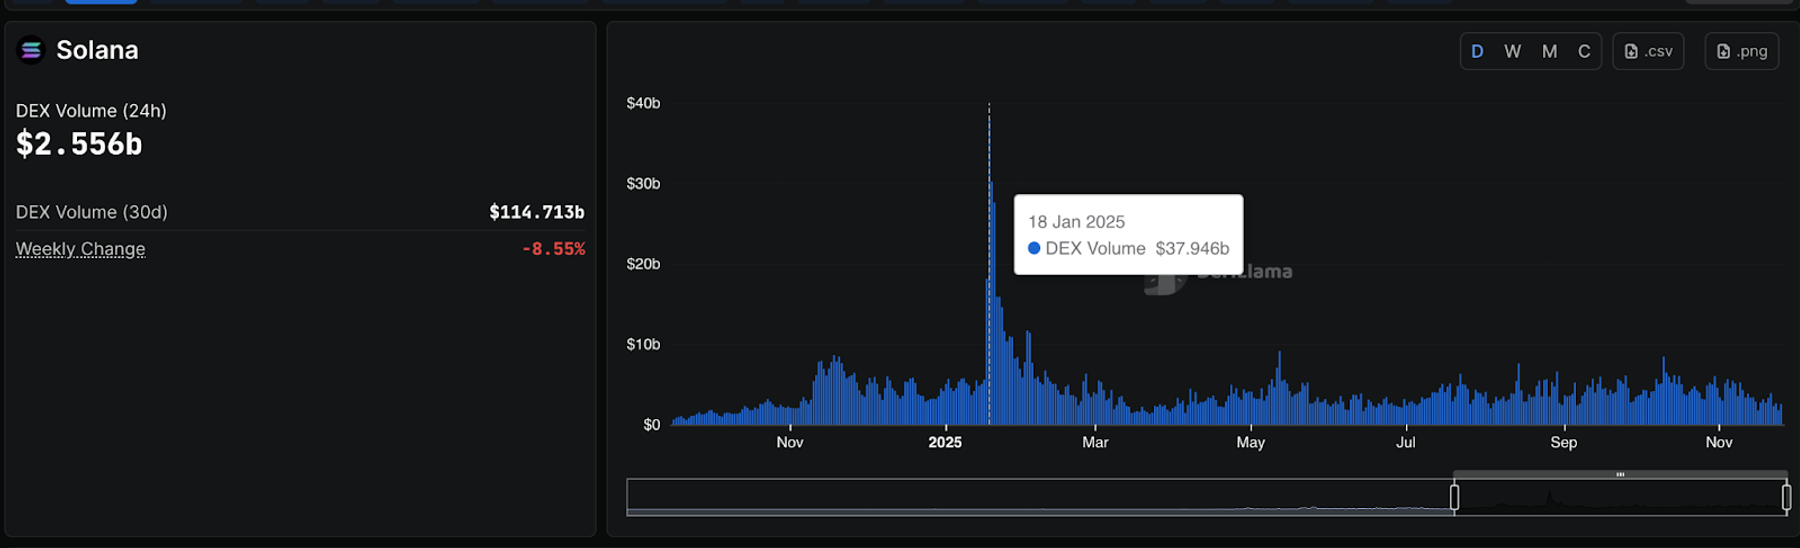The image size is (1800, 548).
Task: Click the blue DEX Volume tooltip dot
Action: (x=1034, y=248)
